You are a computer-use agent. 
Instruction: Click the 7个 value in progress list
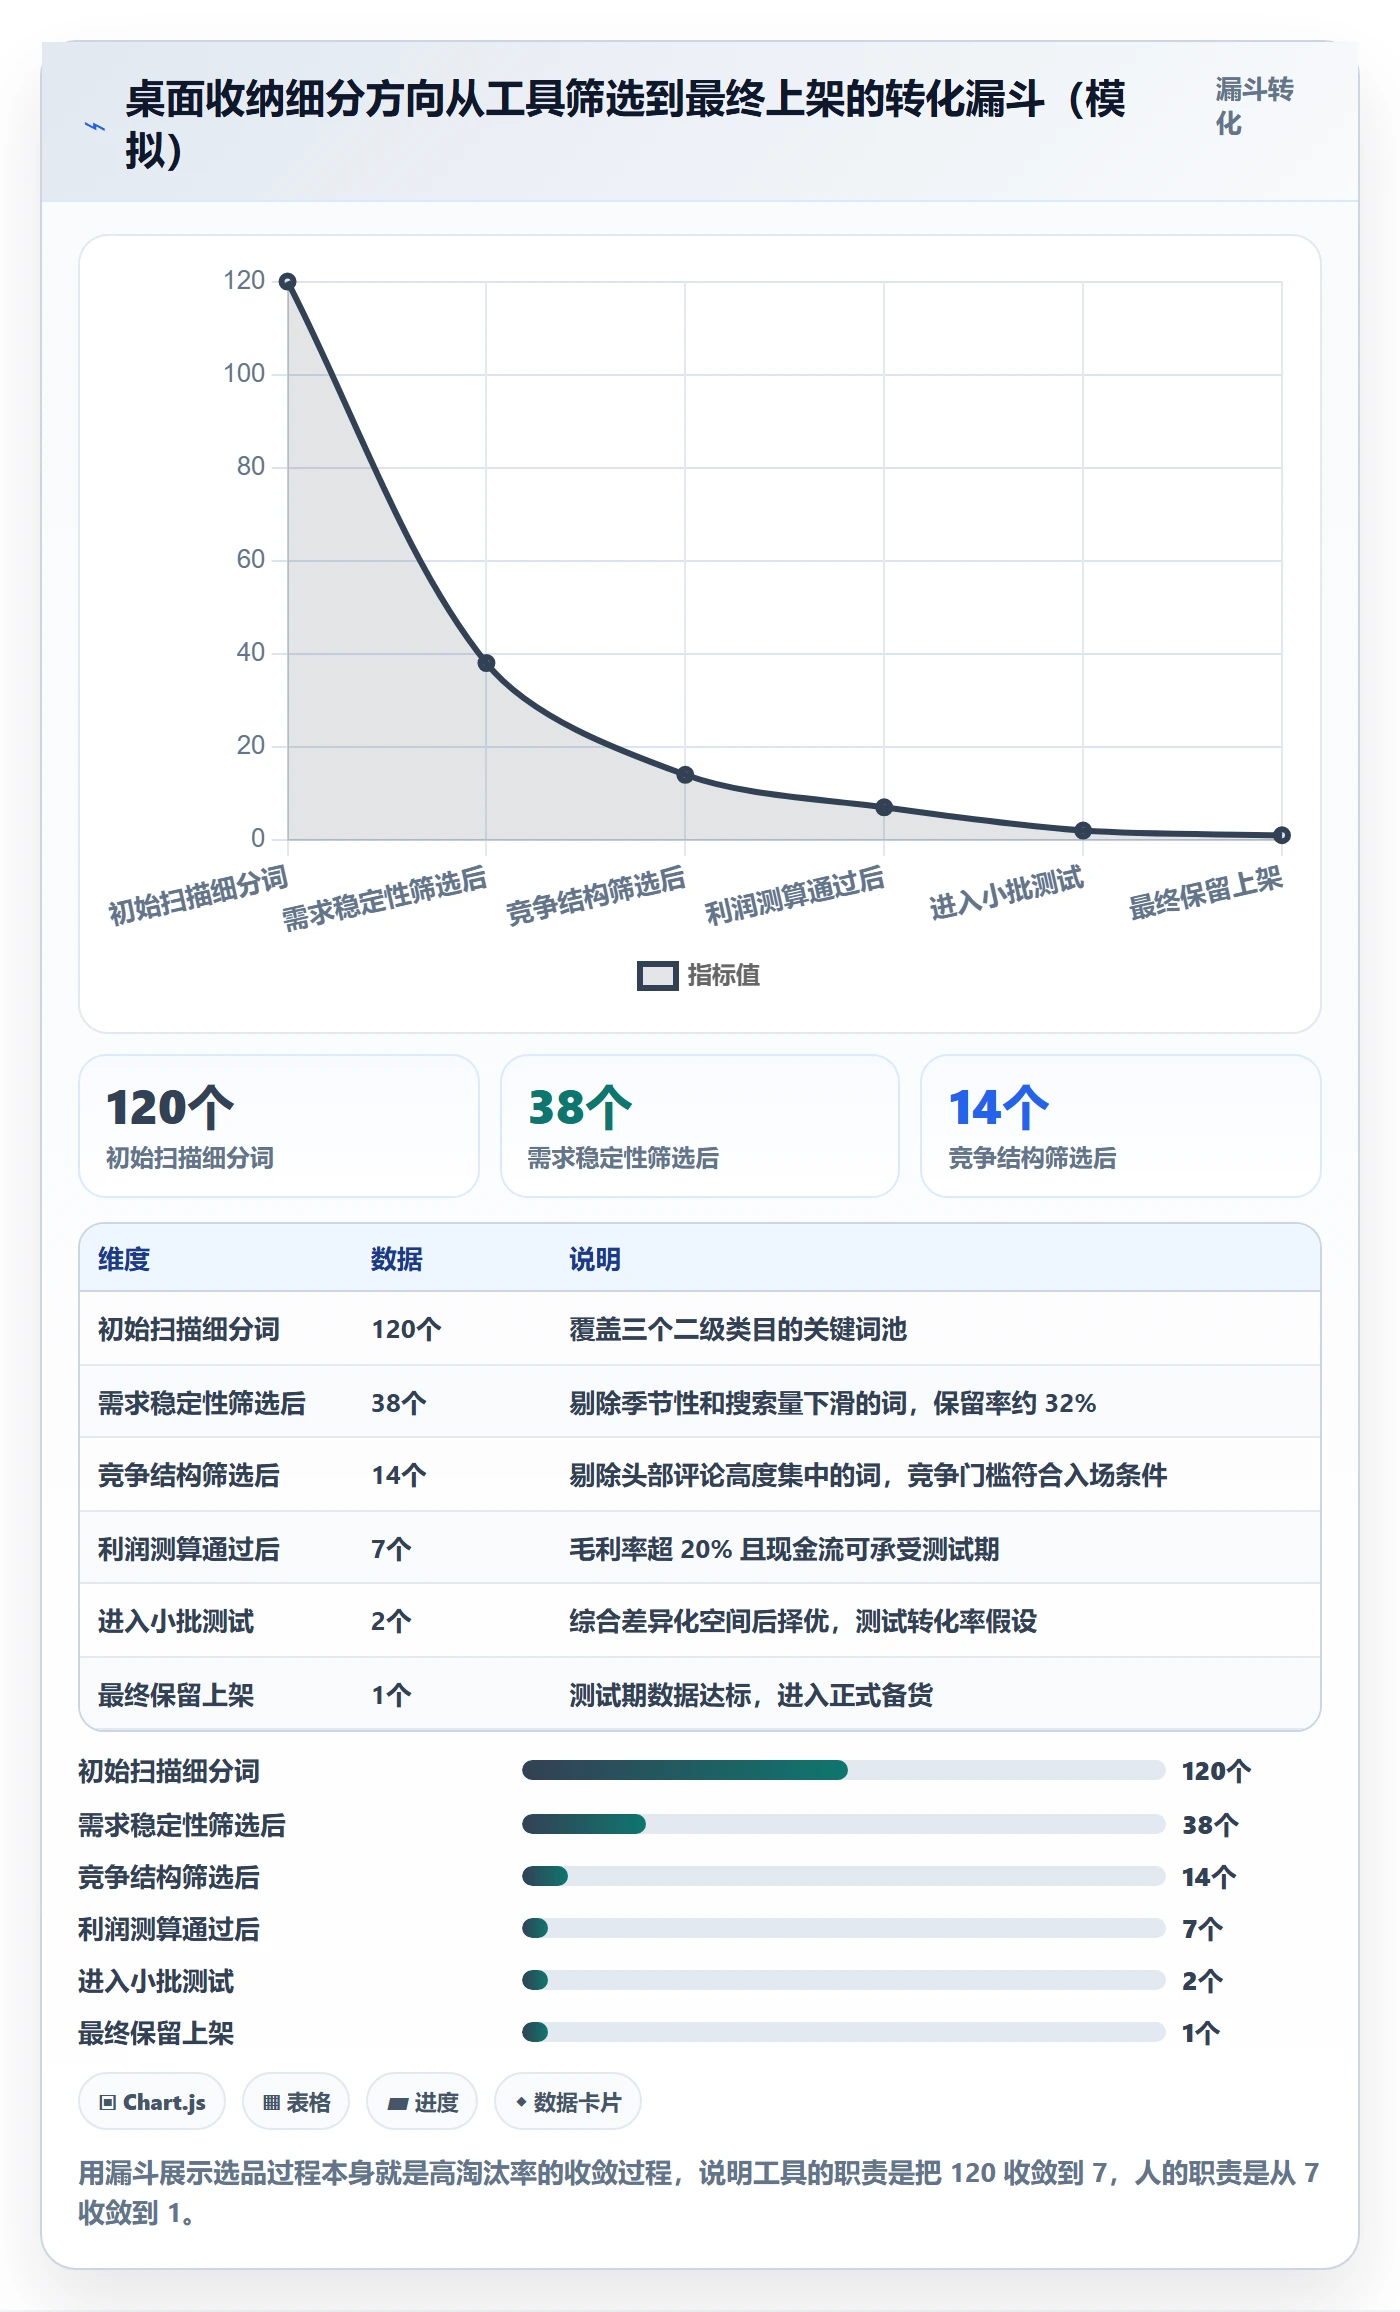click(x=1202, y=1929)
